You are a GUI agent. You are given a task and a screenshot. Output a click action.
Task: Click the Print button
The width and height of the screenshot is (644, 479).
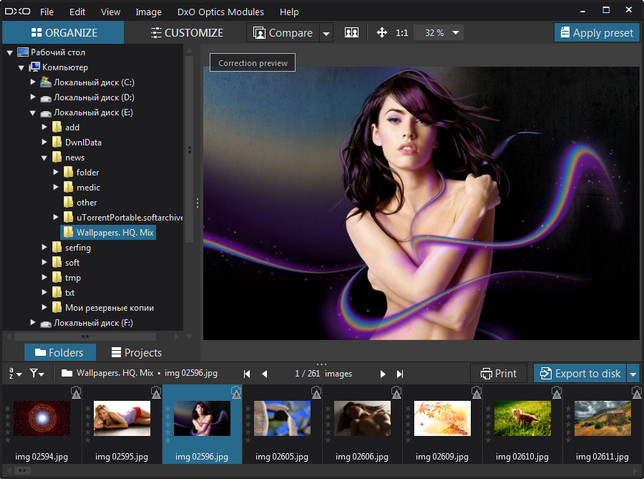coord(497,373)
